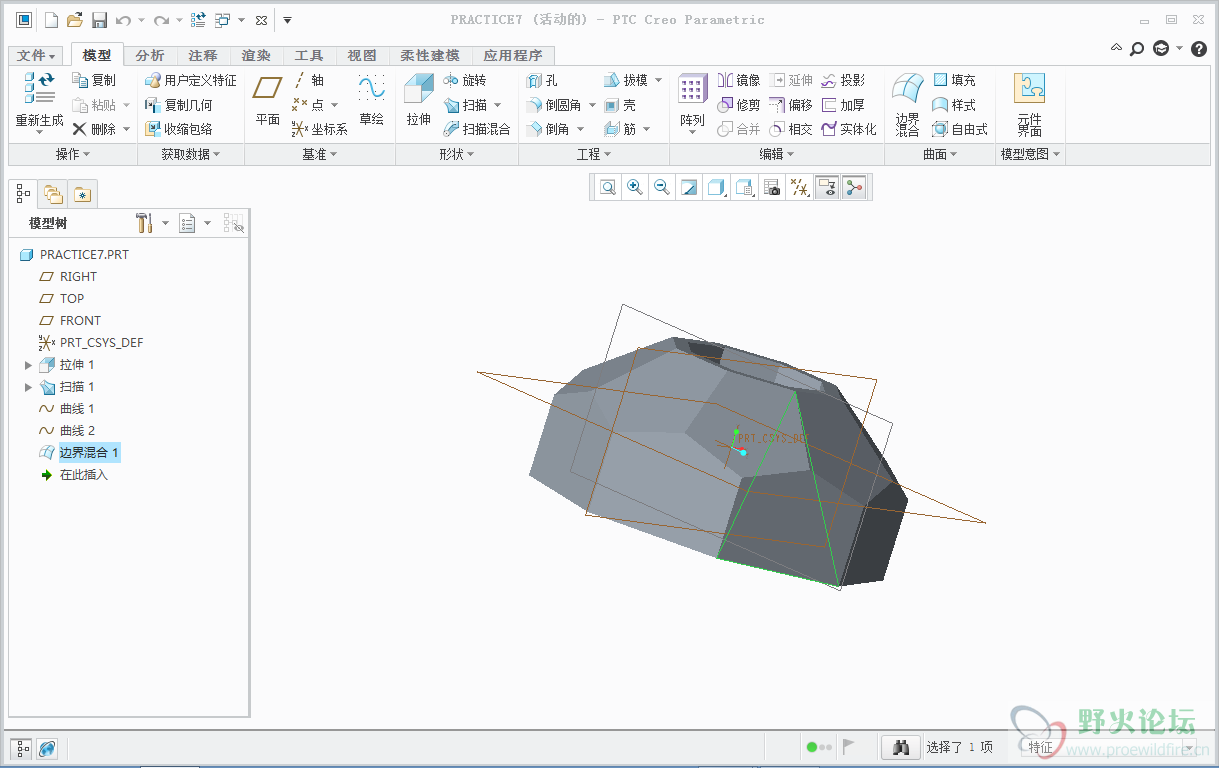This screenshot has height=768, width=1219.
Task: Click the Refit zoom icon in view toolbar
Action: (x=607, y=187)
